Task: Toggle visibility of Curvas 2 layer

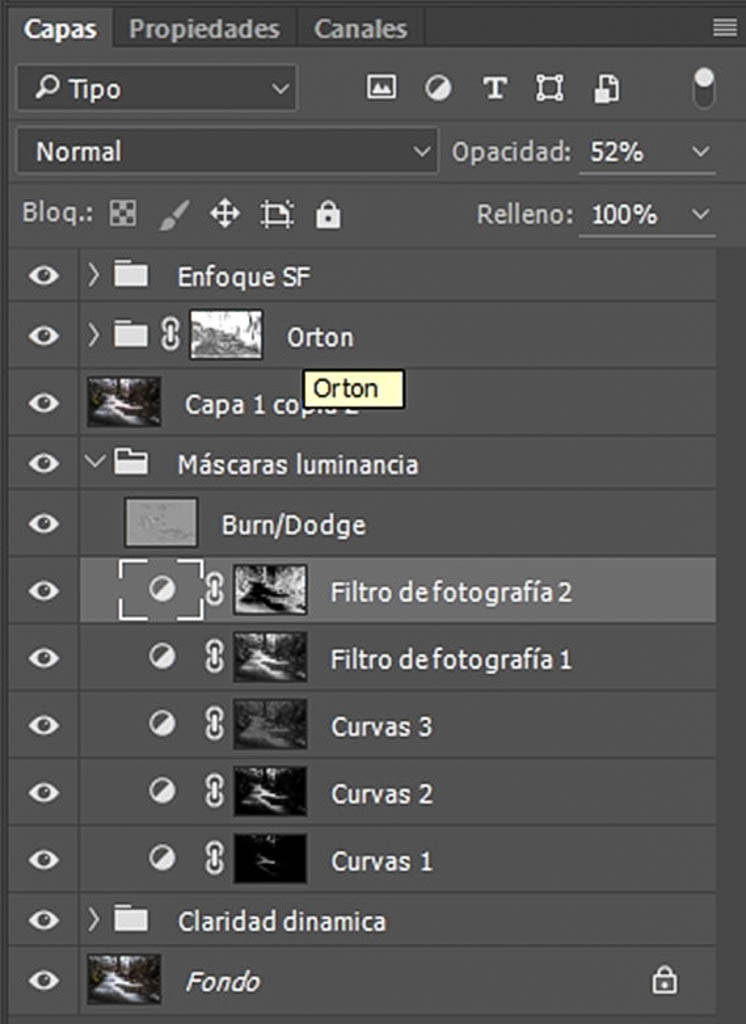Action: [43, 793]
